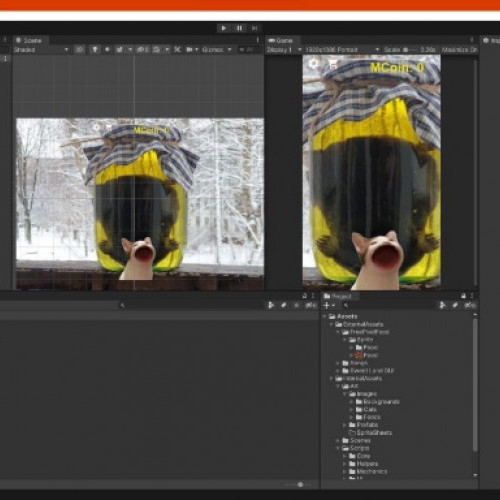Image resolution: width=500 pixels, height=500 pixels.
Task: Toggle Maximize On Play
Action: (460, 50)
